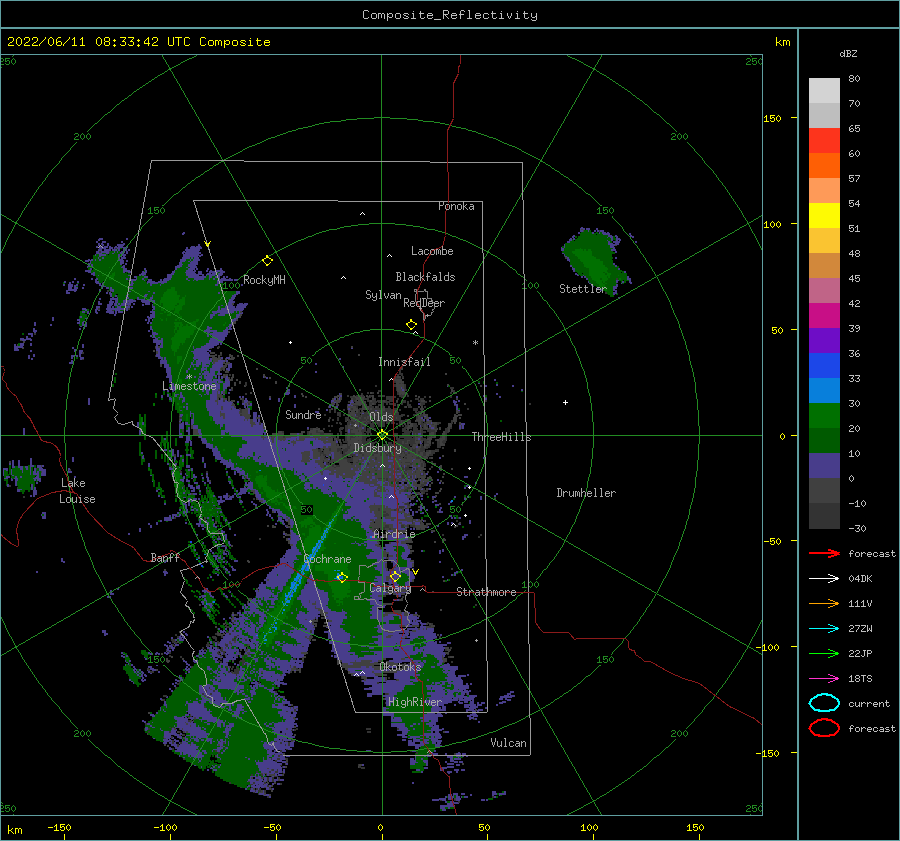Click the 33 dBZ light blue swatch
The image size is (900, 841).
824,390
